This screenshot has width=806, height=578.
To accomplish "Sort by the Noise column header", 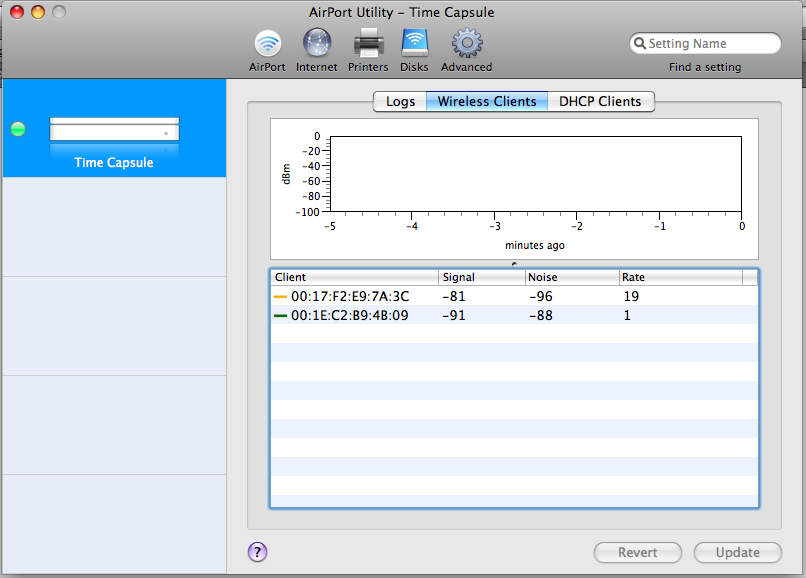I will pos(572,277).
